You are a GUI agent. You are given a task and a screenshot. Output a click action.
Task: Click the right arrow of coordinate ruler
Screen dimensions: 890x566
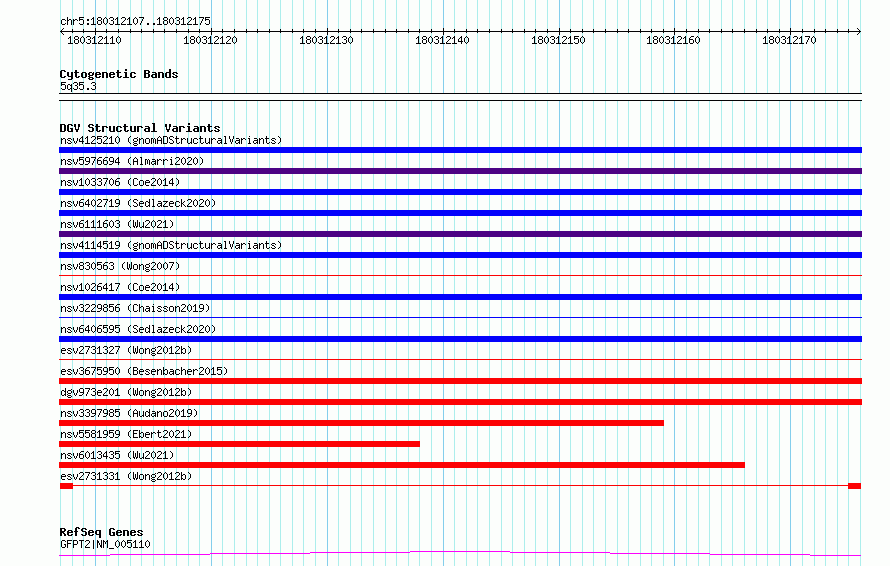coord(859,32)
